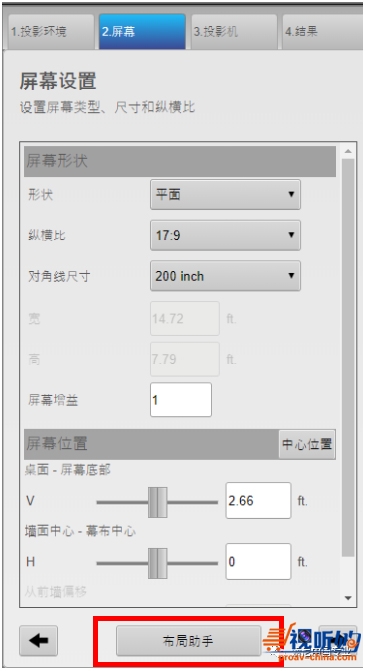Click the 屏幕增益 input field
365x671 pixels.
pyautogui.click(x=181, y=400)
